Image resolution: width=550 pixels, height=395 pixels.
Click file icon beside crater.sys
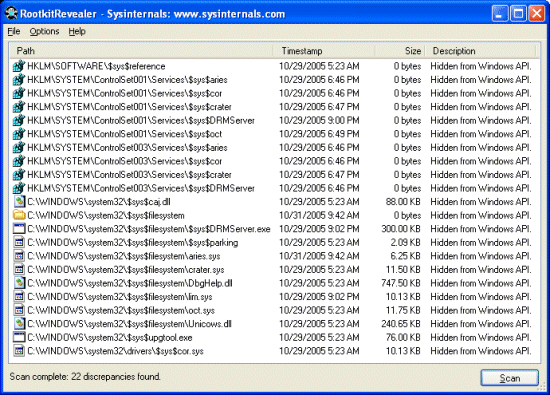(19, 269)
